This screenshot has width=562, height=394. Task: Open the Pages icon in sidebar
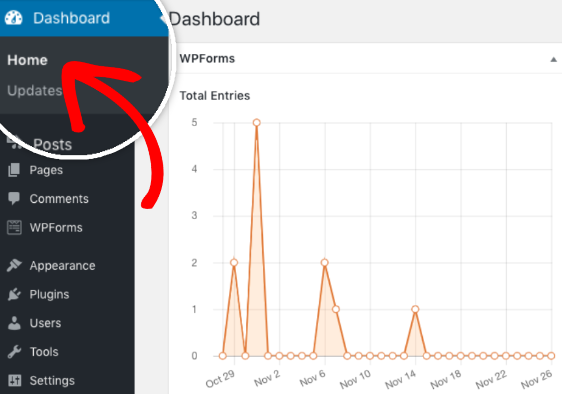click(14, 170)
